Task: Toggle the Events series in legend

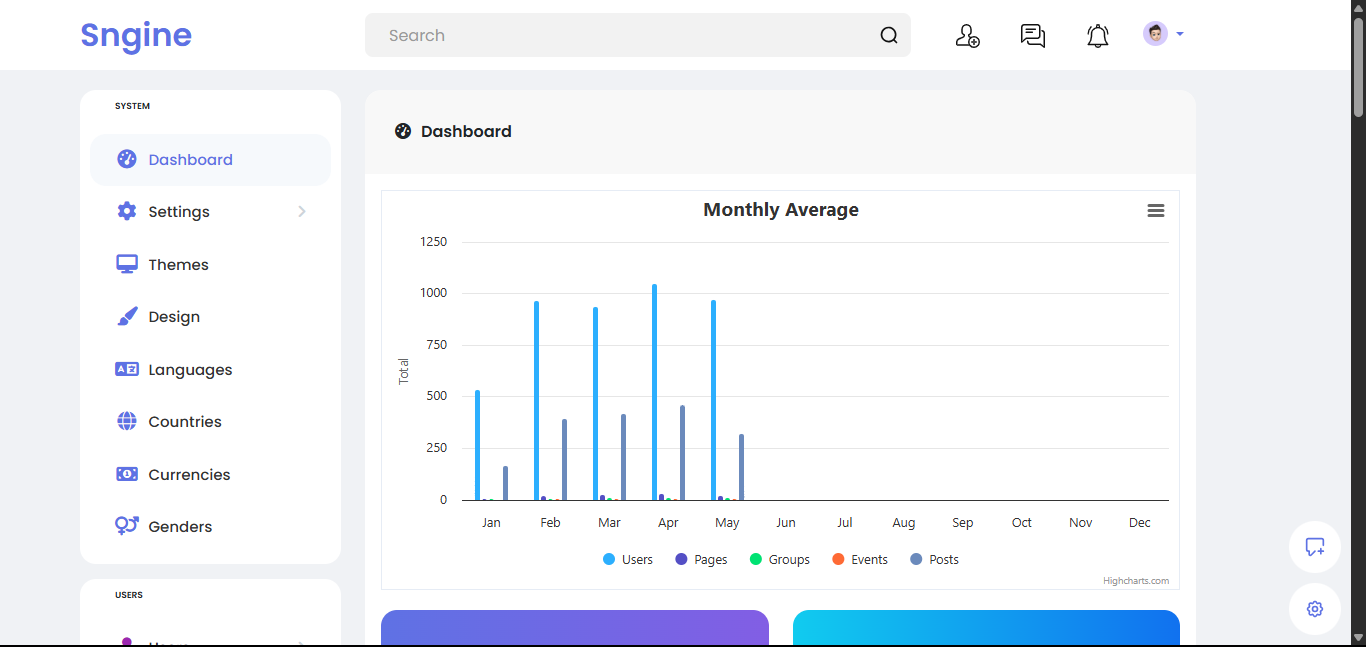Action: [x=860, y=560]
